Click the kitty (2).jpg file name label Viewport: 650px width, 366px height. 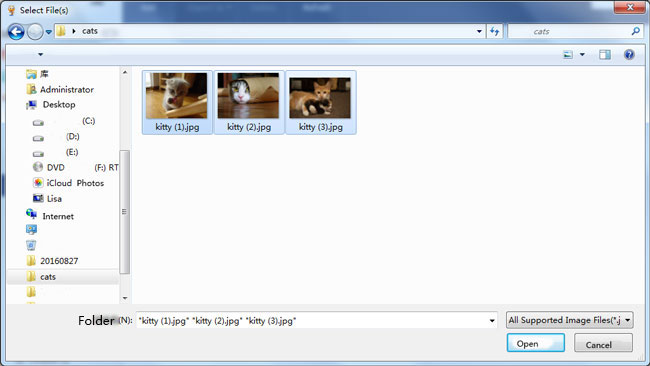coord(249,127)
